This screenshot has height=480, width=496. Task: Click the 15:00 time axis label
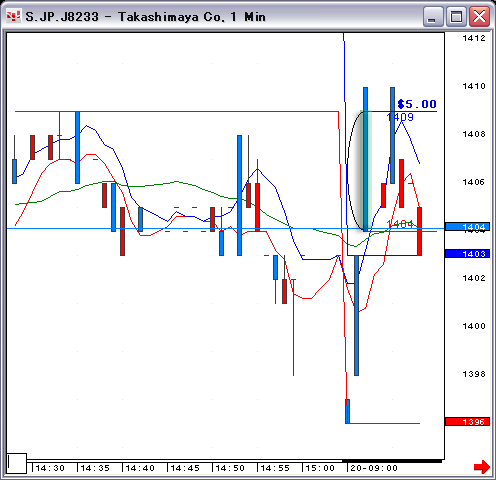tap(320, 468)
